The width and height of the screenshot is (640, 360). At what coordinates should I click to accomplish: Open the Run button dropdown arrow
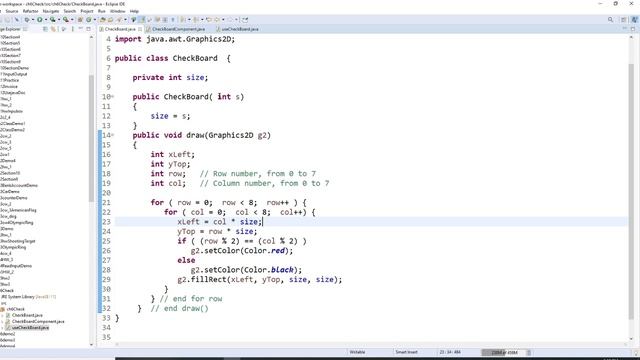pyautogui.click(x=46, y=20)
